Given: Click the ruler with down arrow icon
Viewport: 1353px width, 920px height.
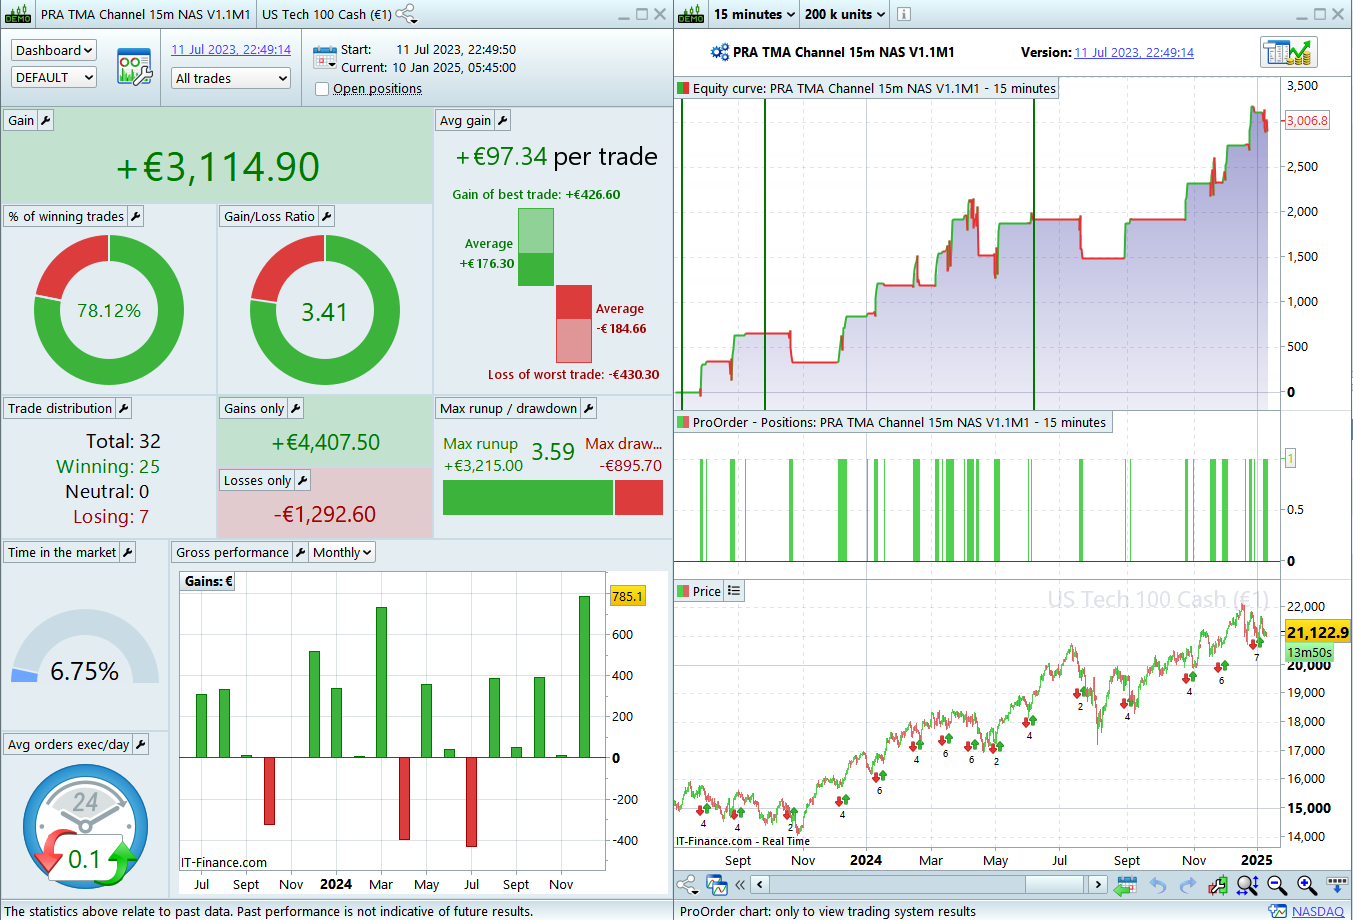Looking at the screenshot, I should coord(1337,884).
